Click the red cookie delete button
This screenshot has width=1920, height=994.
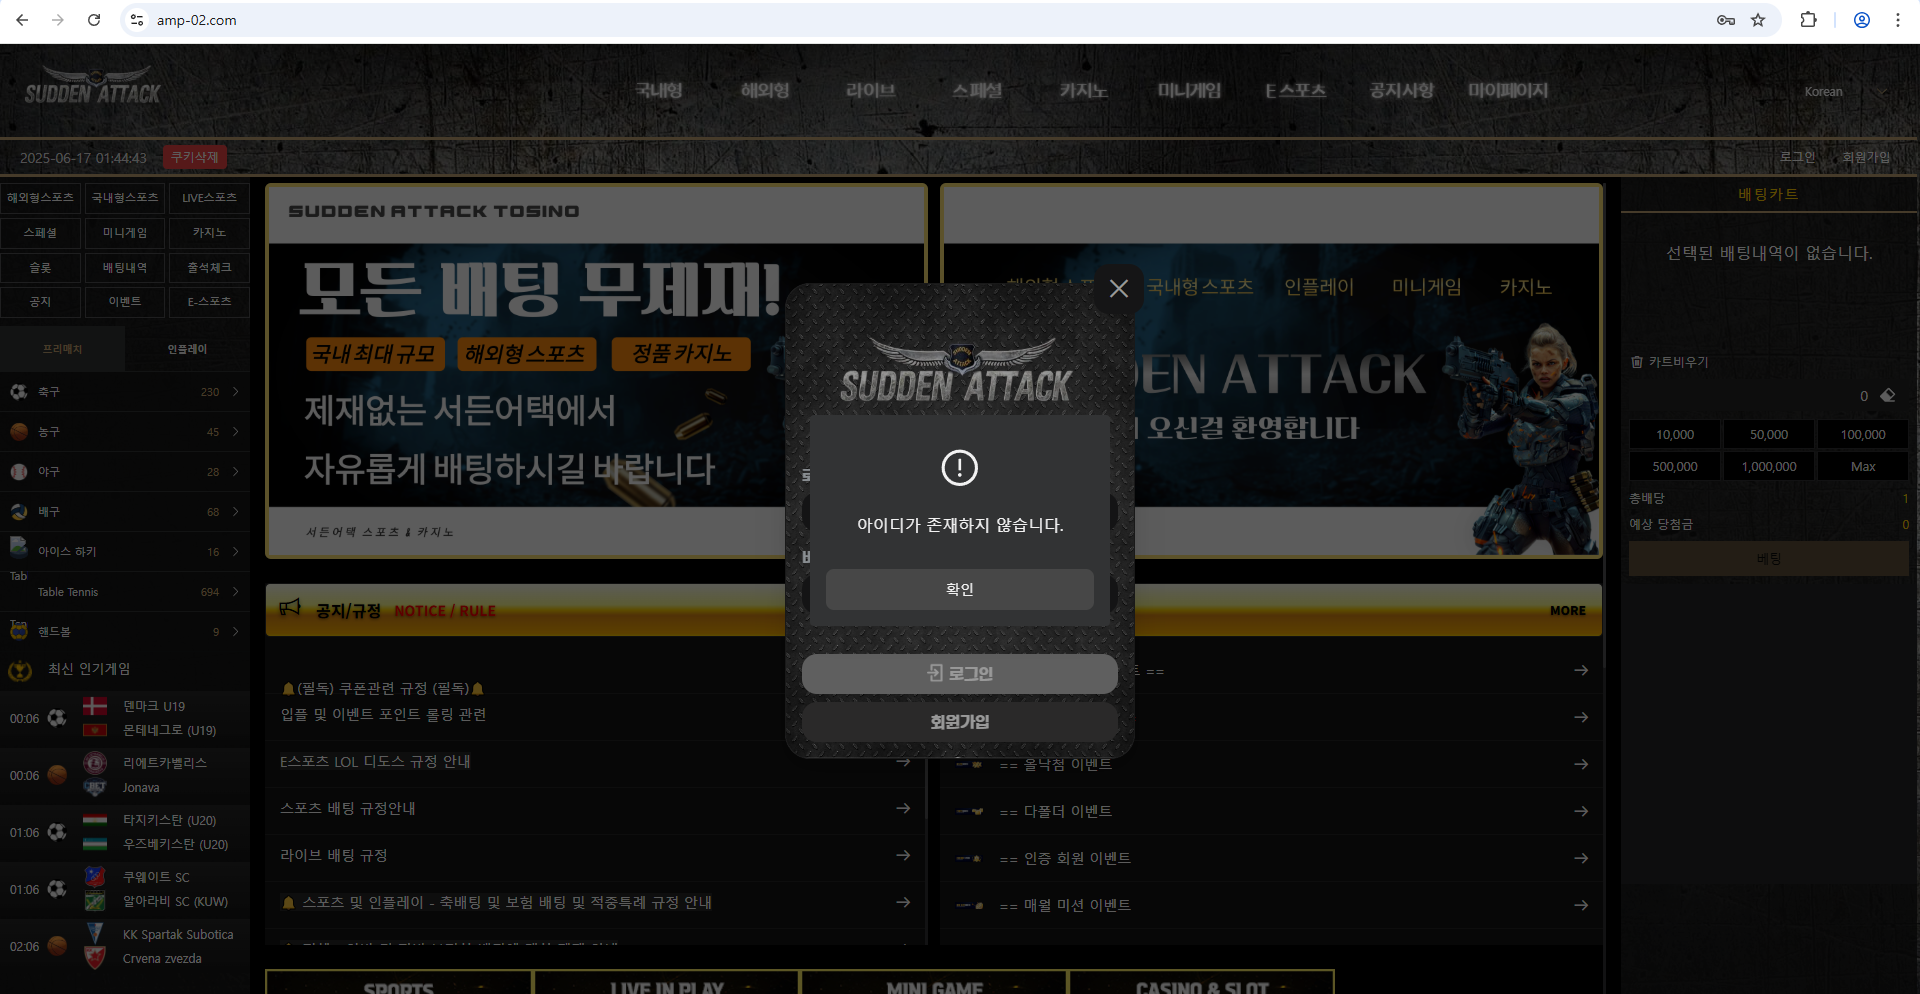point(194,158)
